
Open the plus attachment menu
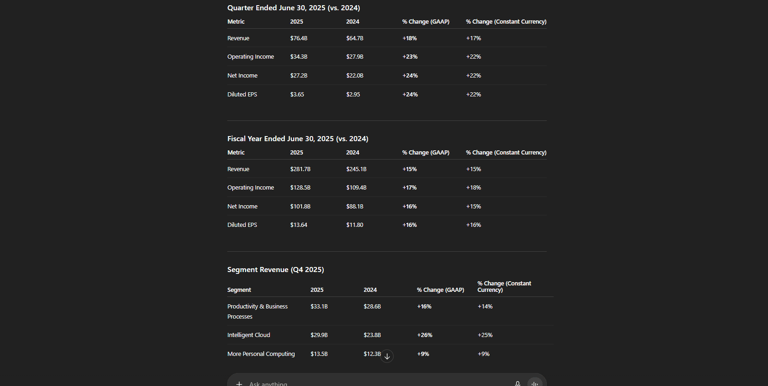click(x=239, y=384)
